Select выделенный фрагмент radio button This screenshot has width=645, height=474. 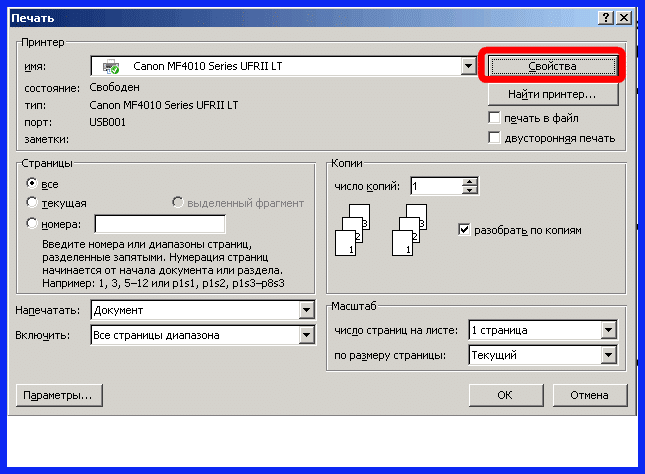click(x=177, y=202)
